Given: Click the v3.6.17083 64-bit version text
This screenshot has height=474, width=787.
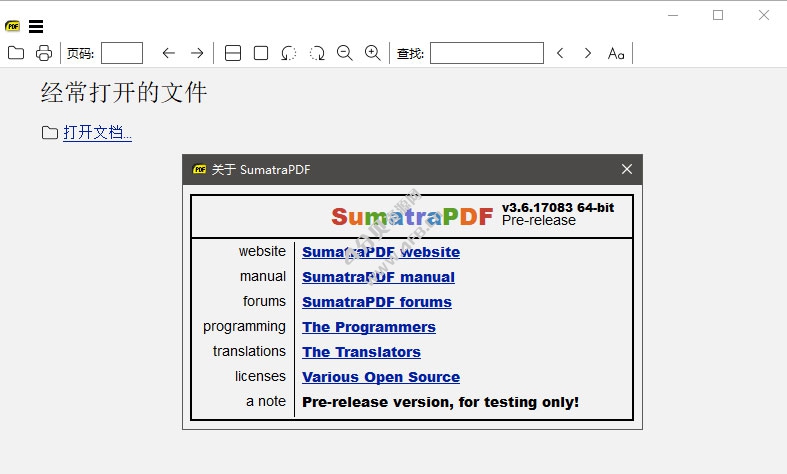Looking at the screenshot, I should [558, 207].
